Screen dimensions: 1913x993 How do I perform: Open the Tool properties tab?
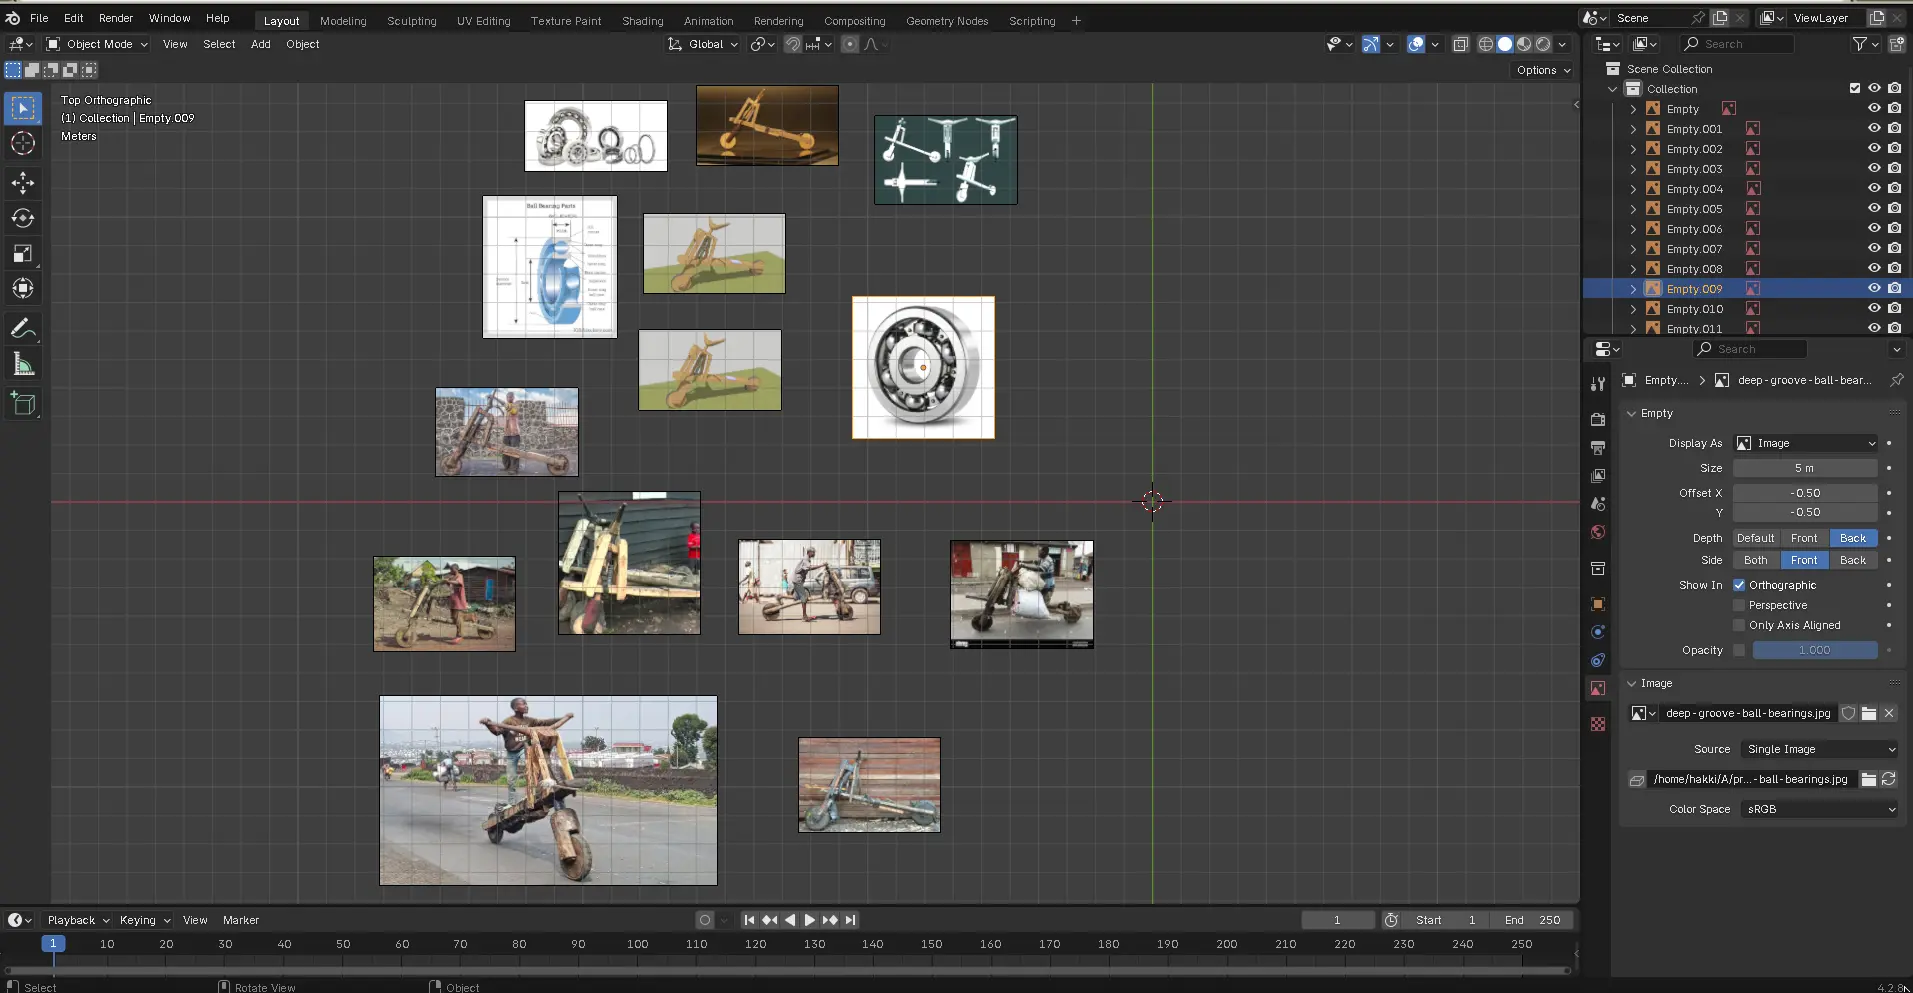(1598, 384)
